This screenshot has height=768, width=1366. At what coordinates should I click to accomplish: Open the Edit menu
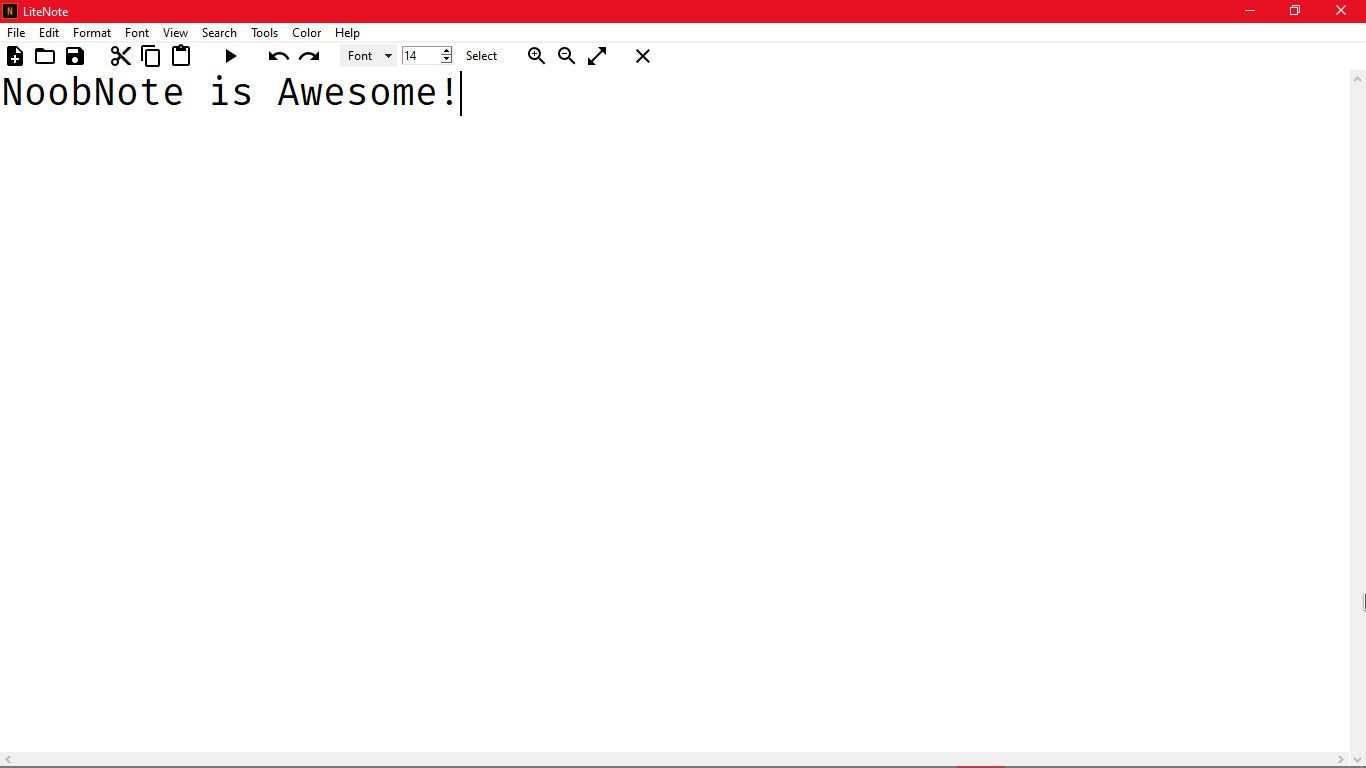click(49, 33)
